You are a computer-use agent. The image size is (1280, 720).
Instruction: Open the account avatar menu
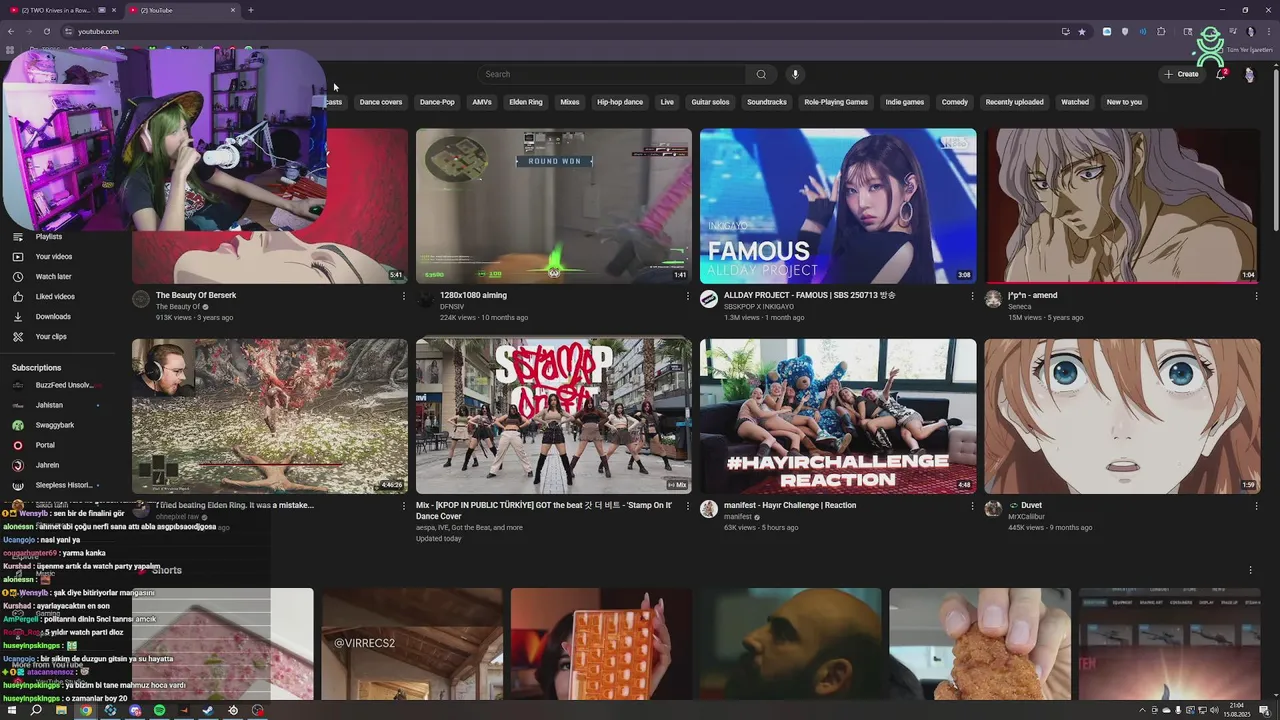pyautogui.click(x=1249, y=74)
